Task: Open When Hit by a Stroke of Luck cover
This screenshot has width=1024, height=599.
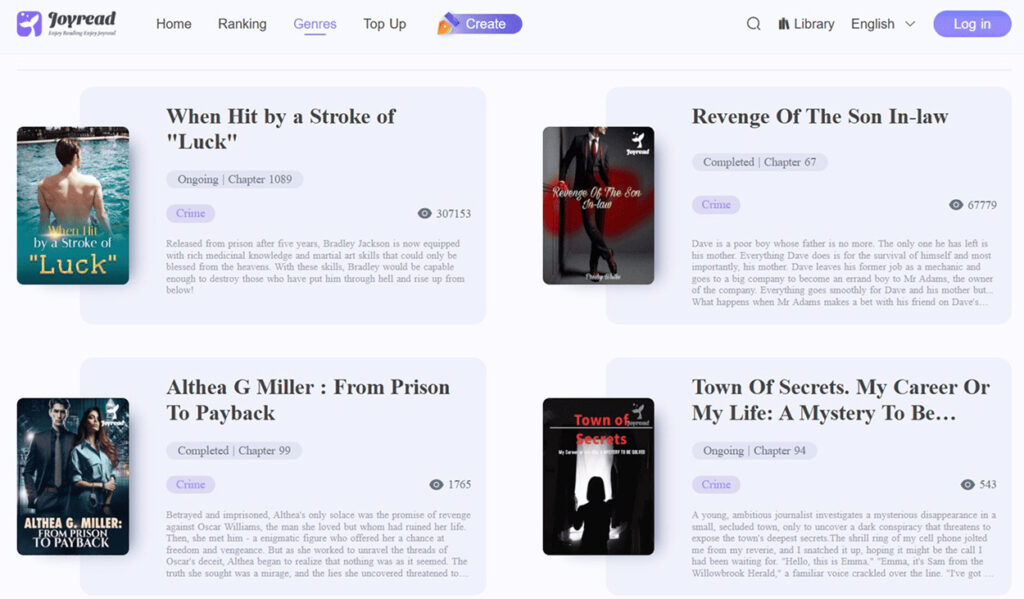Action: click(x=73, y=206)
